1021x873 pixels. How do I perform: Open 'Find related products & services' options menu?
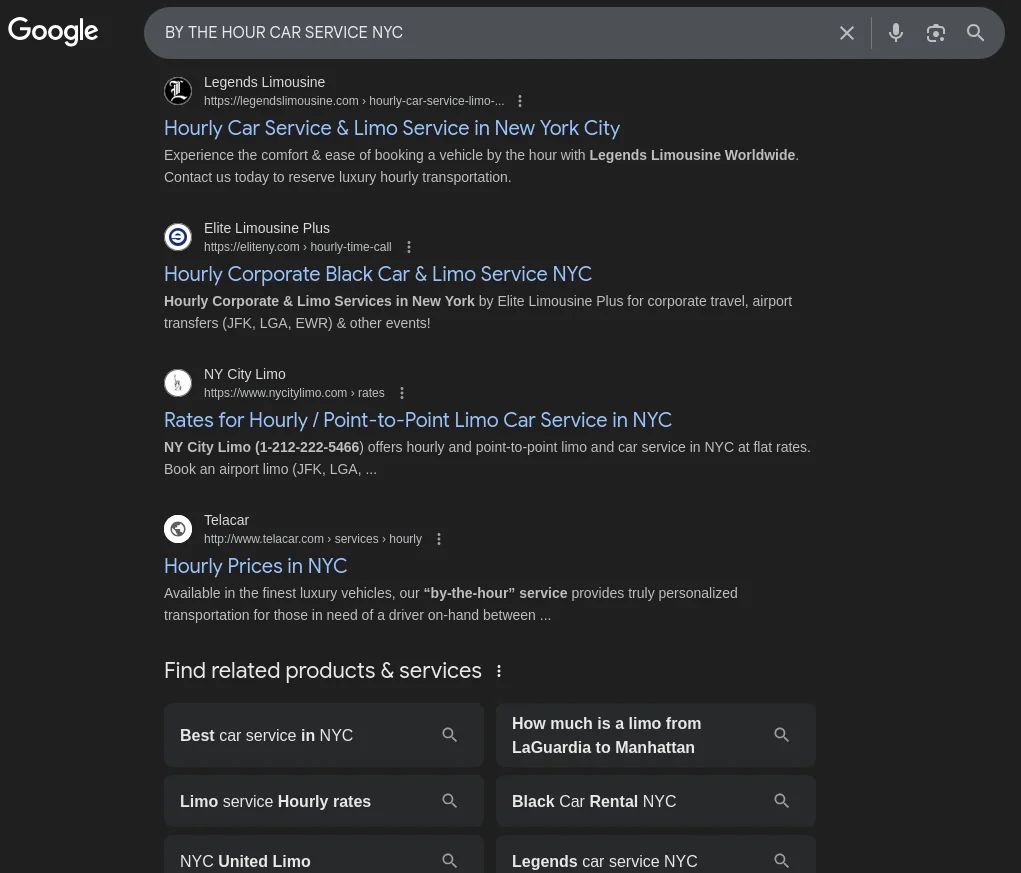[x=499, y=671]
